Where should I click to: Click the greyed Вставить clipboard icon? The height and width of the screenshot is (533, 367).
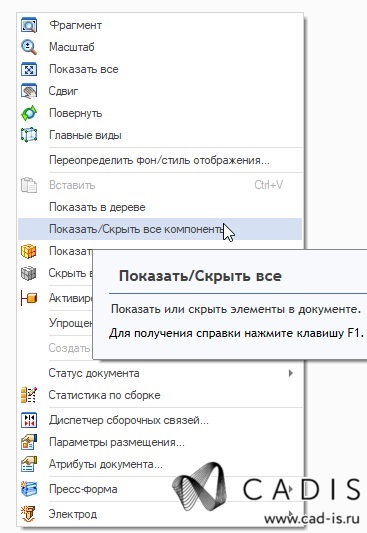(x=29, y=185)
